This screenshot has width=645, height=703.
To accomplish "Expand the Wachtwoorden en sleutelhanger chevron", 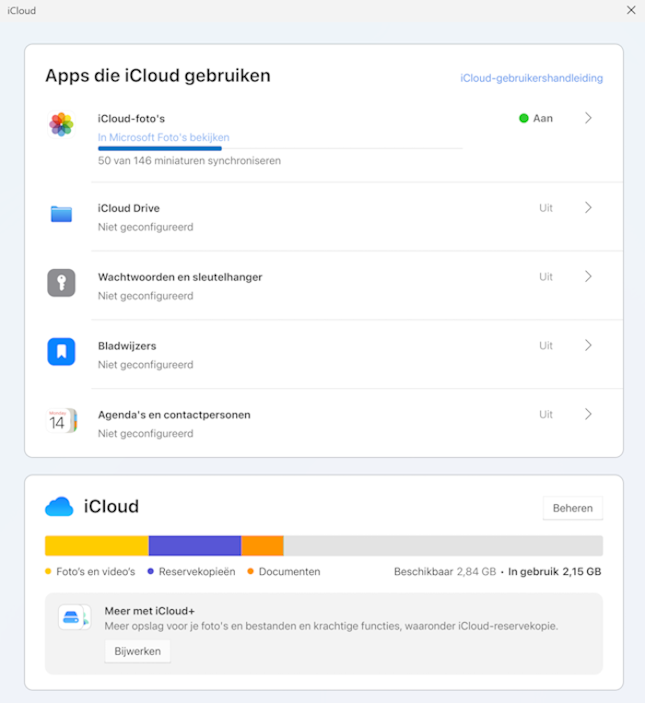I will tap(589, 277).
